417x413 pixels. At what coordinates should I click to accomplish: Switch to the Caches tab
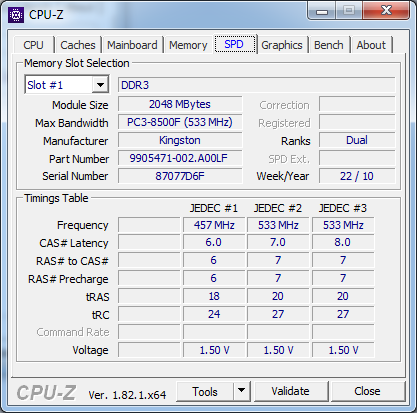pyautogui.click(x=78, y=45)
